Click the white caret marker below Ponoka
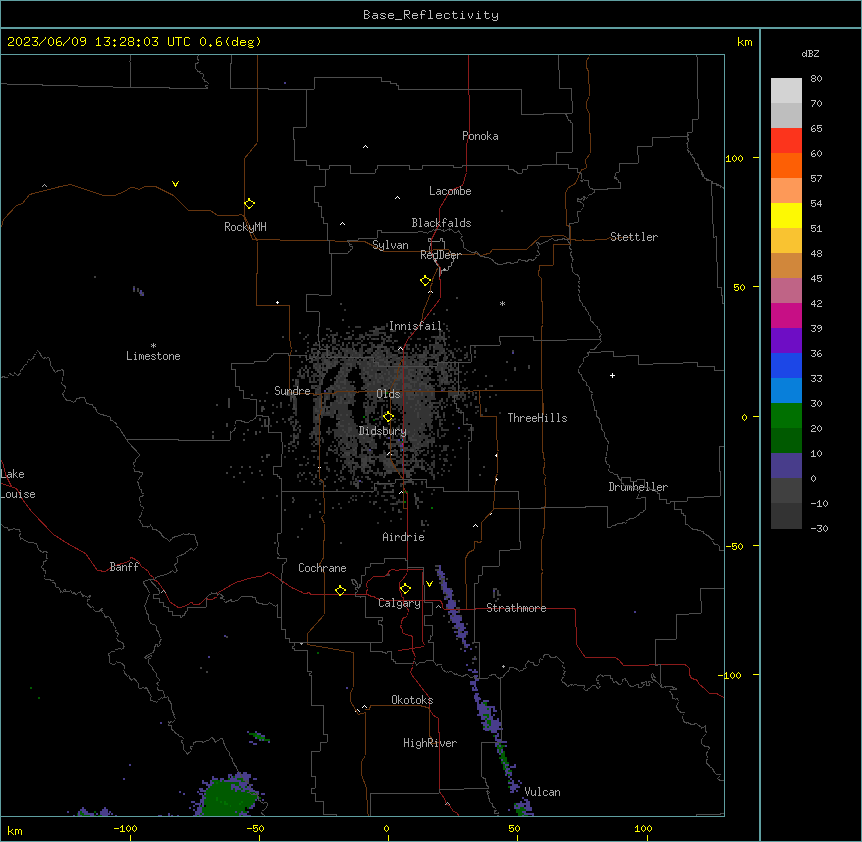Viewport: 862px width, 842px height. 365,147
